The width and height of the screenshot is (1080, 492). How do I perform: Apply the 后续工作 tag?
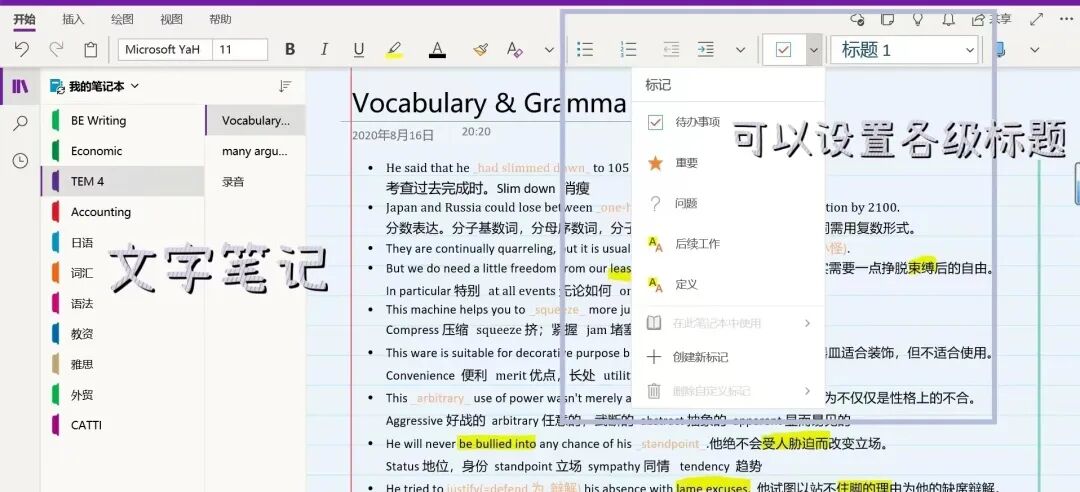coord(728,244)
